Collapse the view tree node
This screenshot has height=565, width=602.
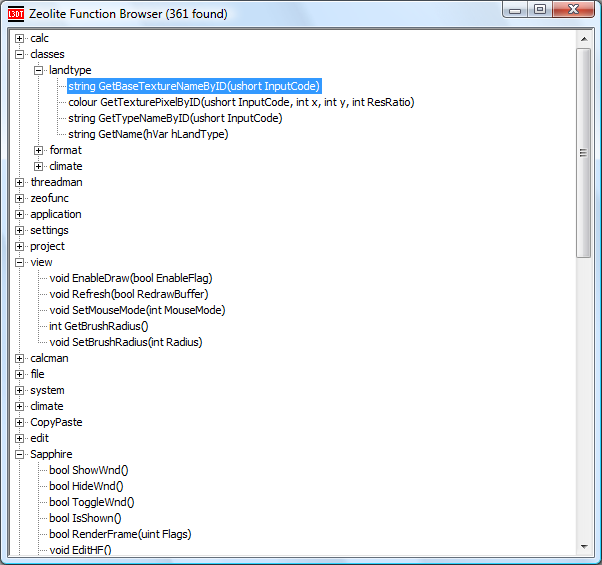pos(20,262)
